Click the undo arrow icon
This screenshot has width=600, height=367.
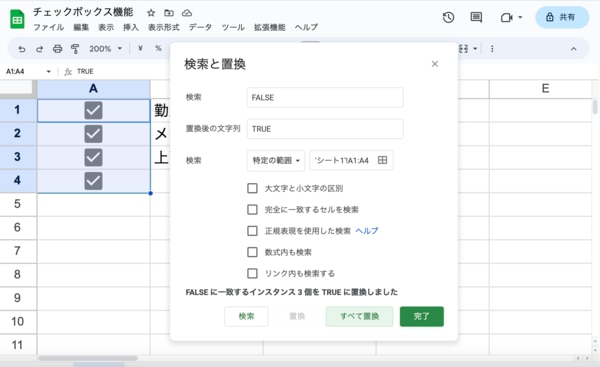(22, 49)
